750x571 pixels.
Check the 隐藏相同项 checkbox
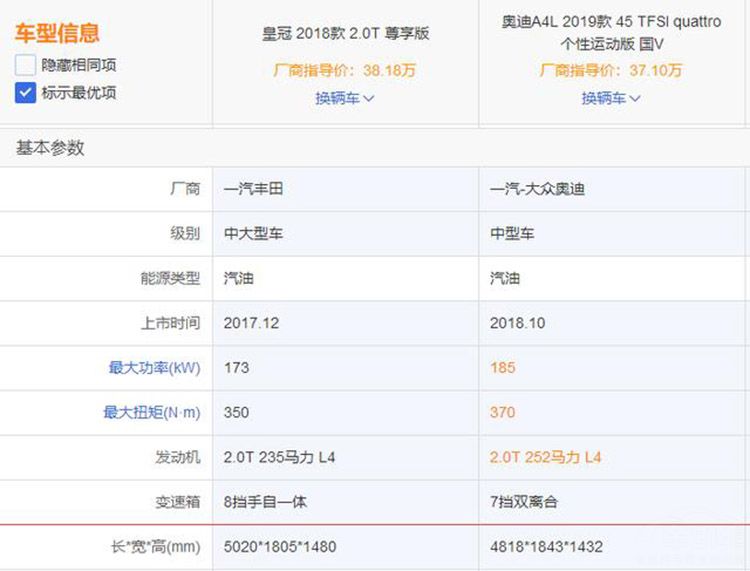26,65
